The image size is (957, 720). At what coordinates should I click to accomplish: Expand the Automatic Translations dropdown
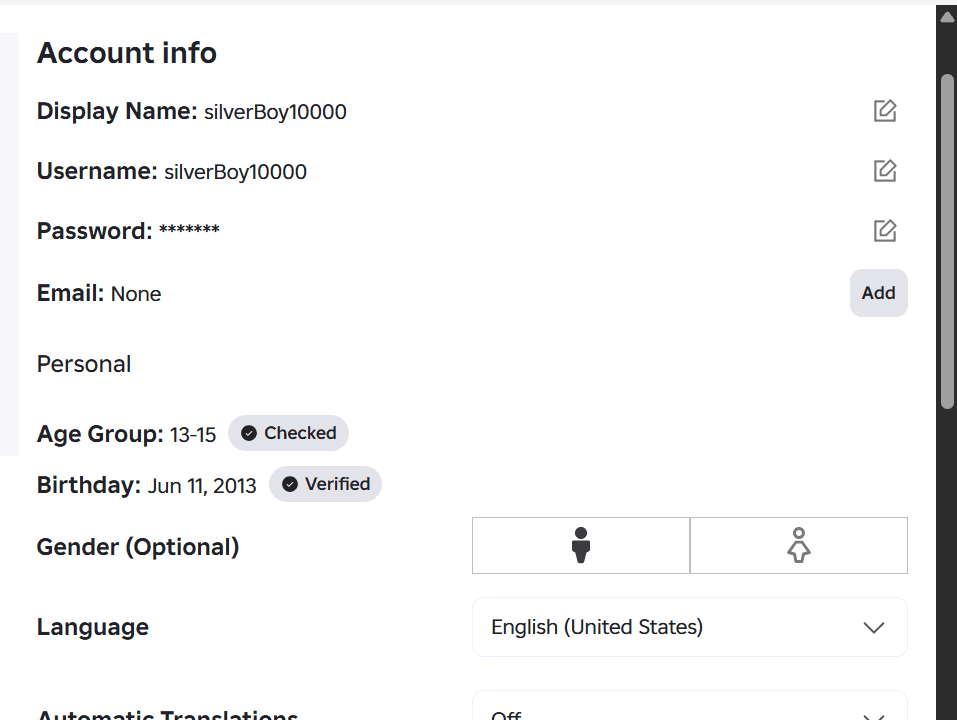(690, 706)
